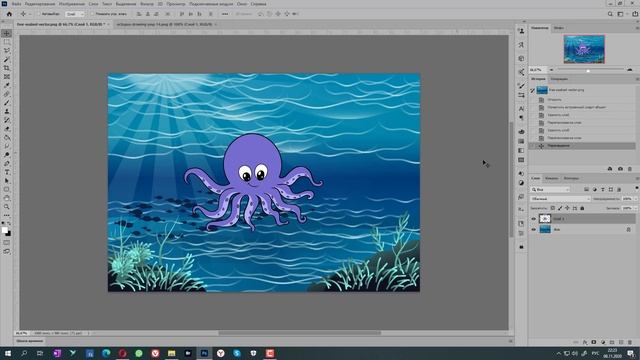Create a new group folder in Layers

coord(612,342)
